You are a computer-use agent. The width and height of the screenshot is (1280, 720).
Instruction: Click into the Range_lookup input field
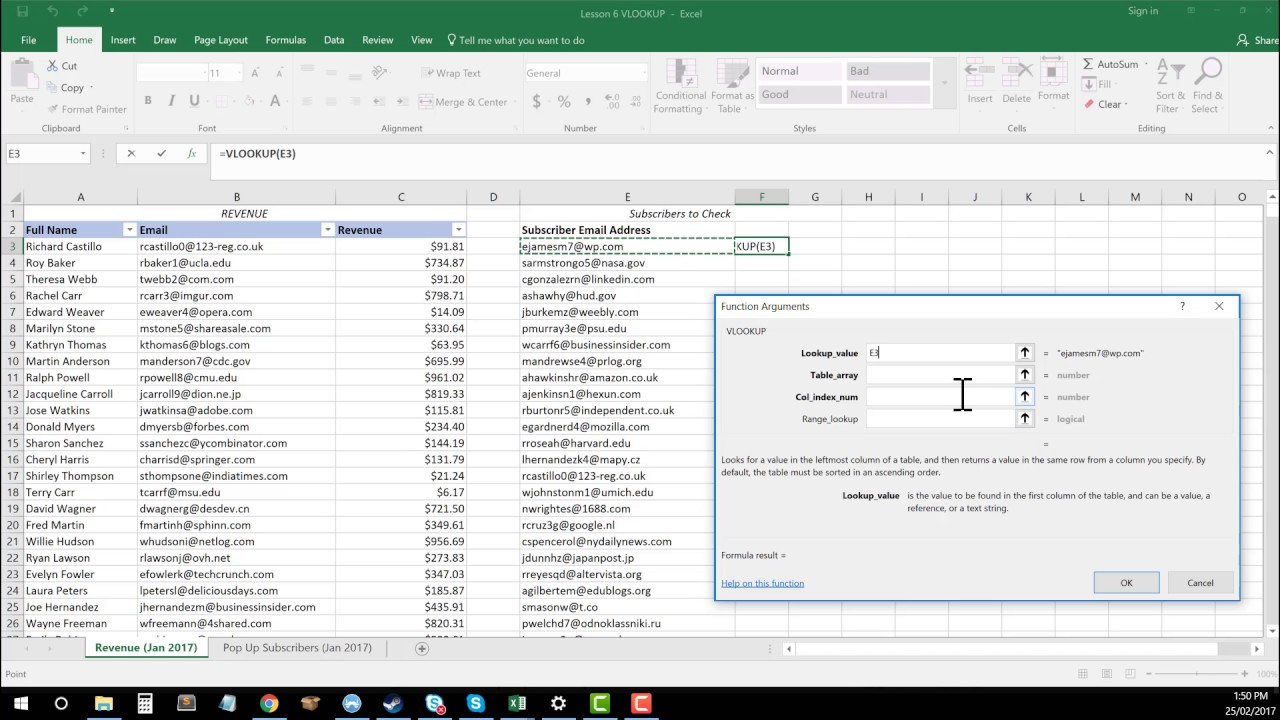(x=940, y=419)
